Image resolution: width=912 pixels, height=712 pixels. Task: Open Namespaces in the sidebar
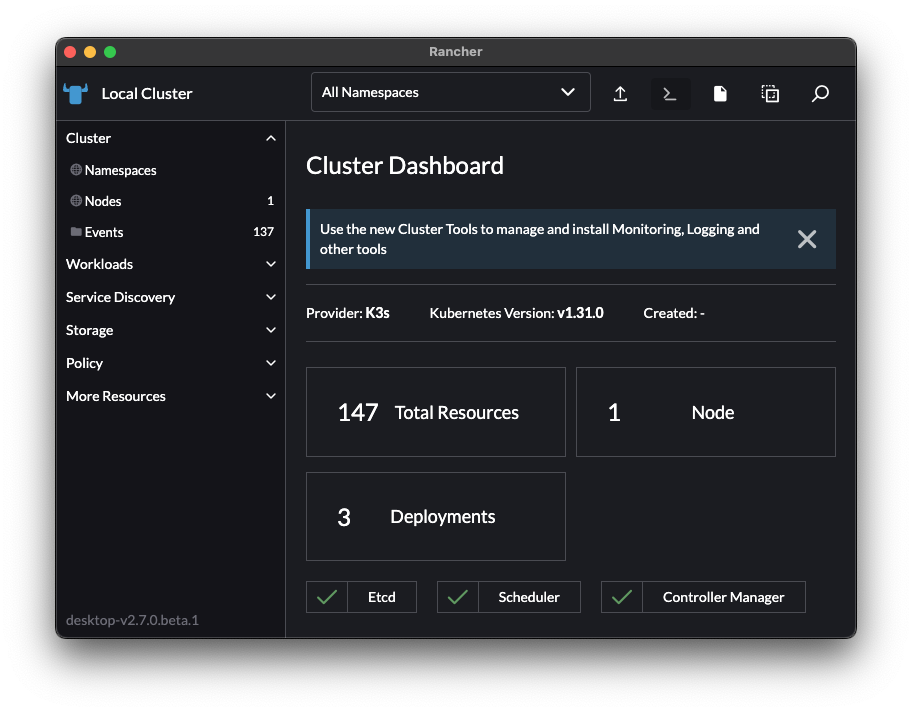pyautogui.click(x=120, y=170)
